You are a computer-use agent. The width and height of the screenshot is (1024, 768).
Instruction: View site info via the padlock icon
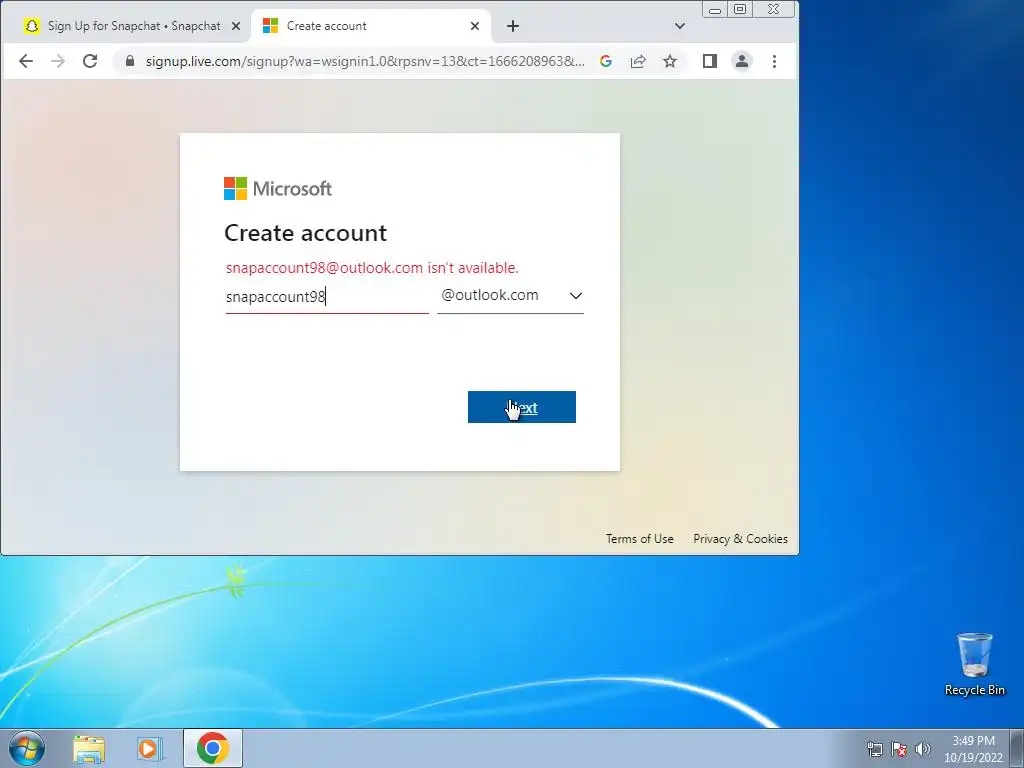130,61
